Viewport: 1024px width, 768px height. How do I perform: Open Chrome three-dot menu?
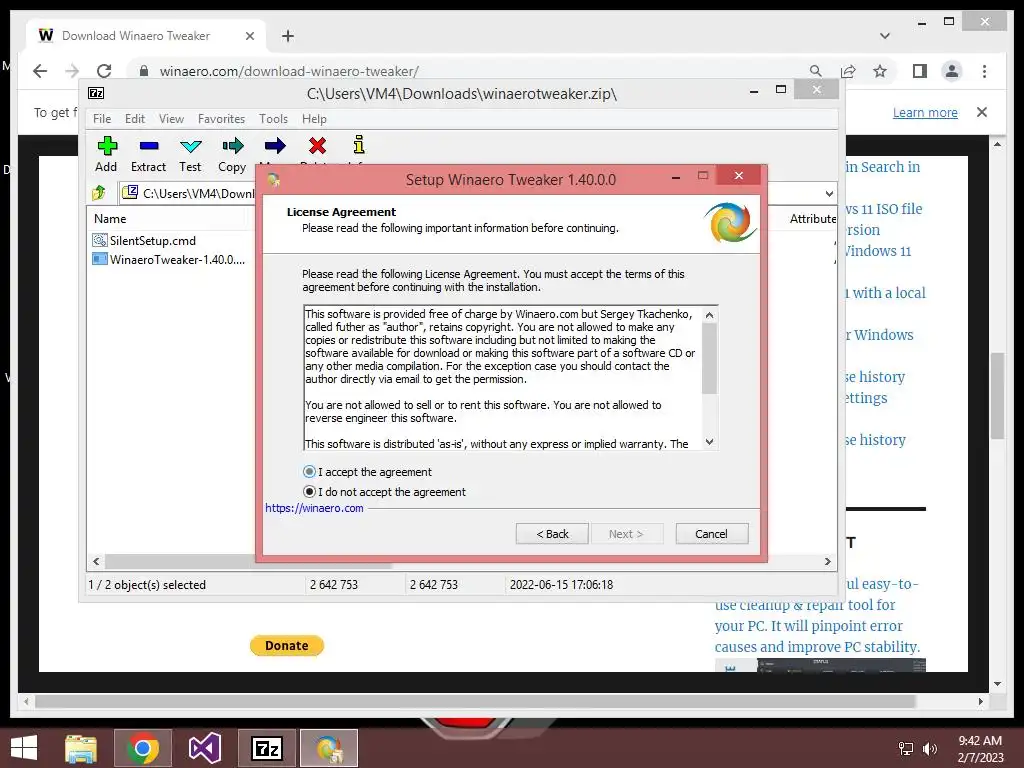(984, 71)
